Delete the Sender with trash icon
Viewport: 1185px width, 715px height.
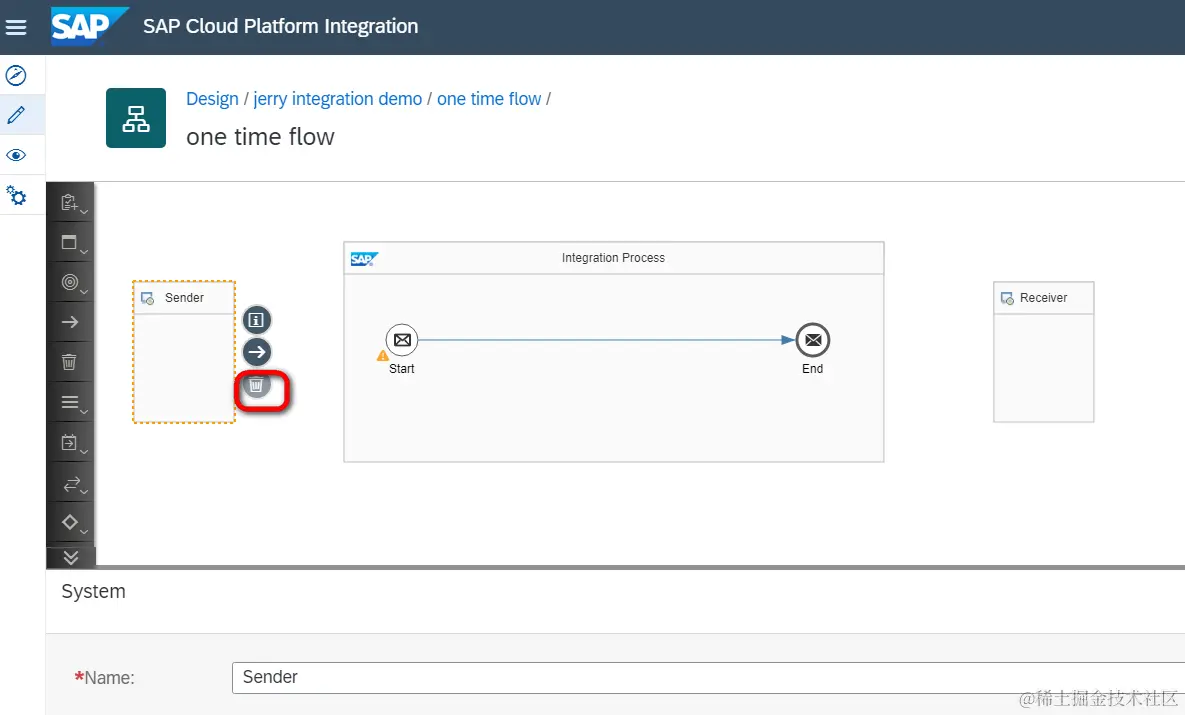coord(257,385)
